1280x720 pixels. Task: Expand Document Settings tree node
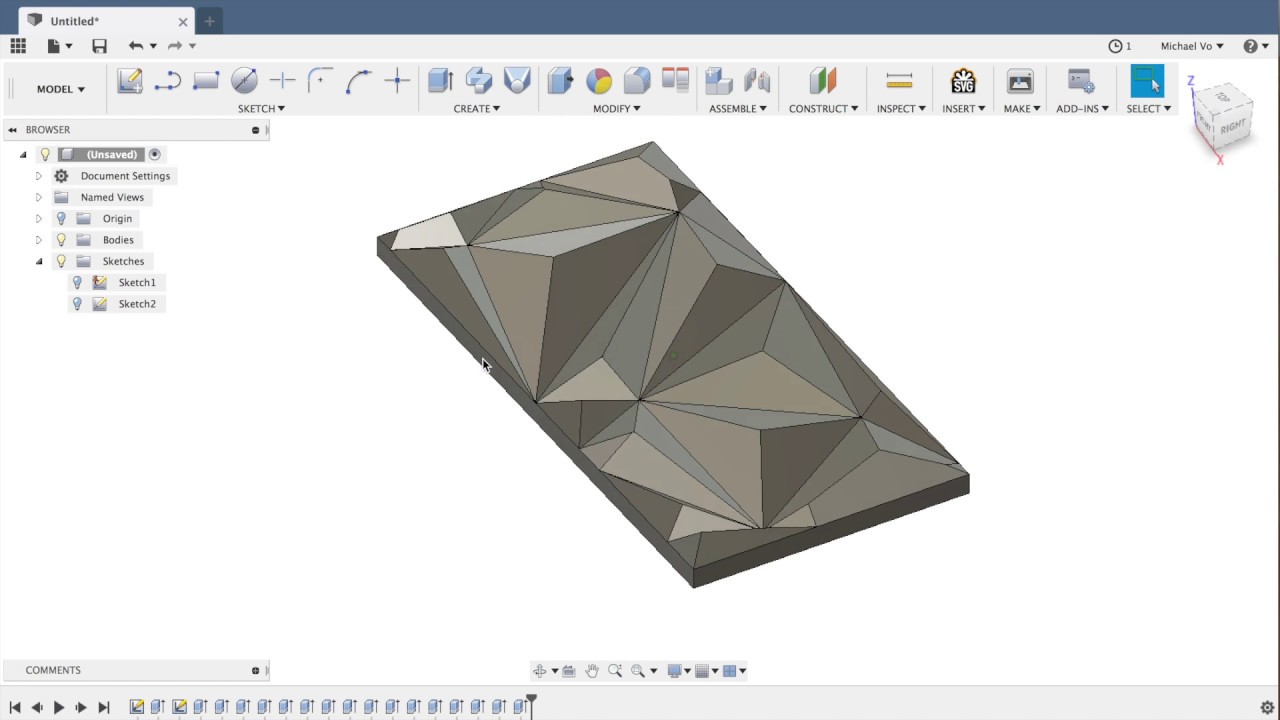coord(39,176)
